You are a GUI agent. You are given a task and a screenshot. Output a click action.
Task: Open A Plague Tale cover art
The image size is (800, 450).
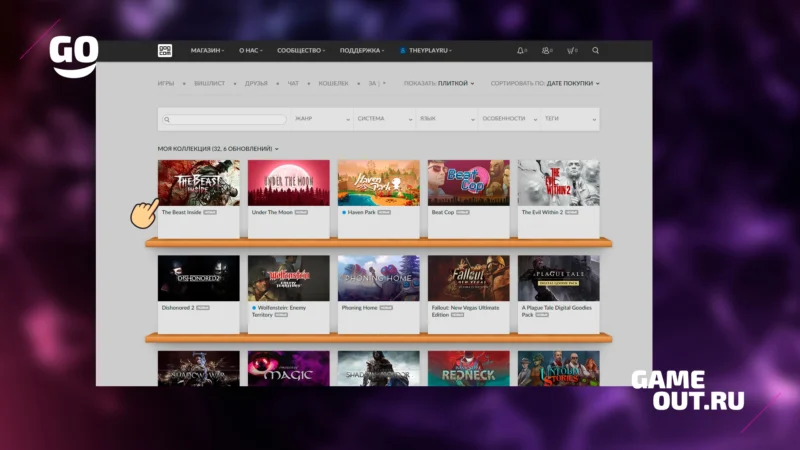tap(559, 278)
